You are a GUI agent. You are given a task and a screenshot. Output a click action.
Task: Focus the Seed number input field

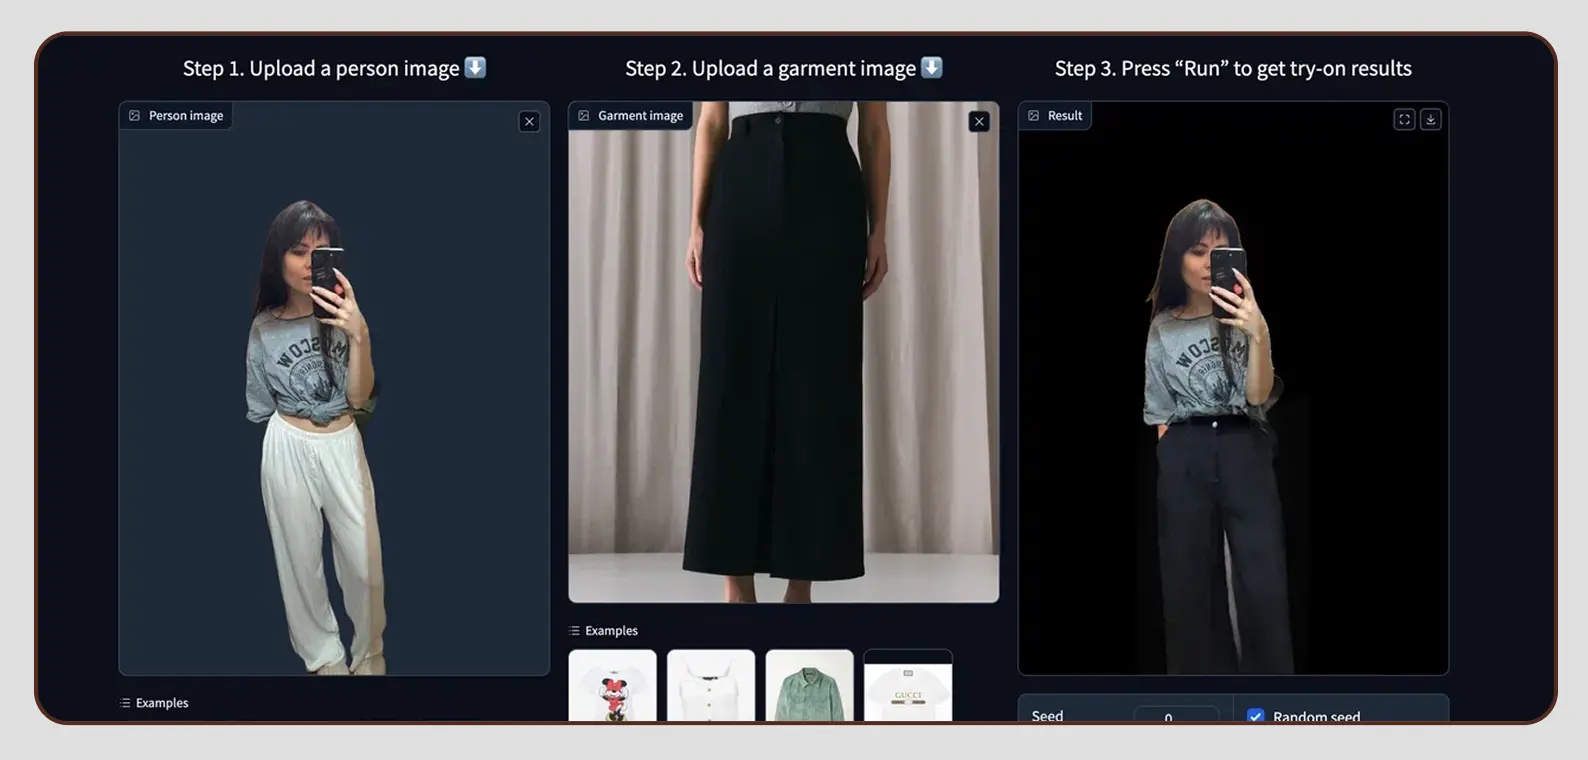[x=1175, y=716]
